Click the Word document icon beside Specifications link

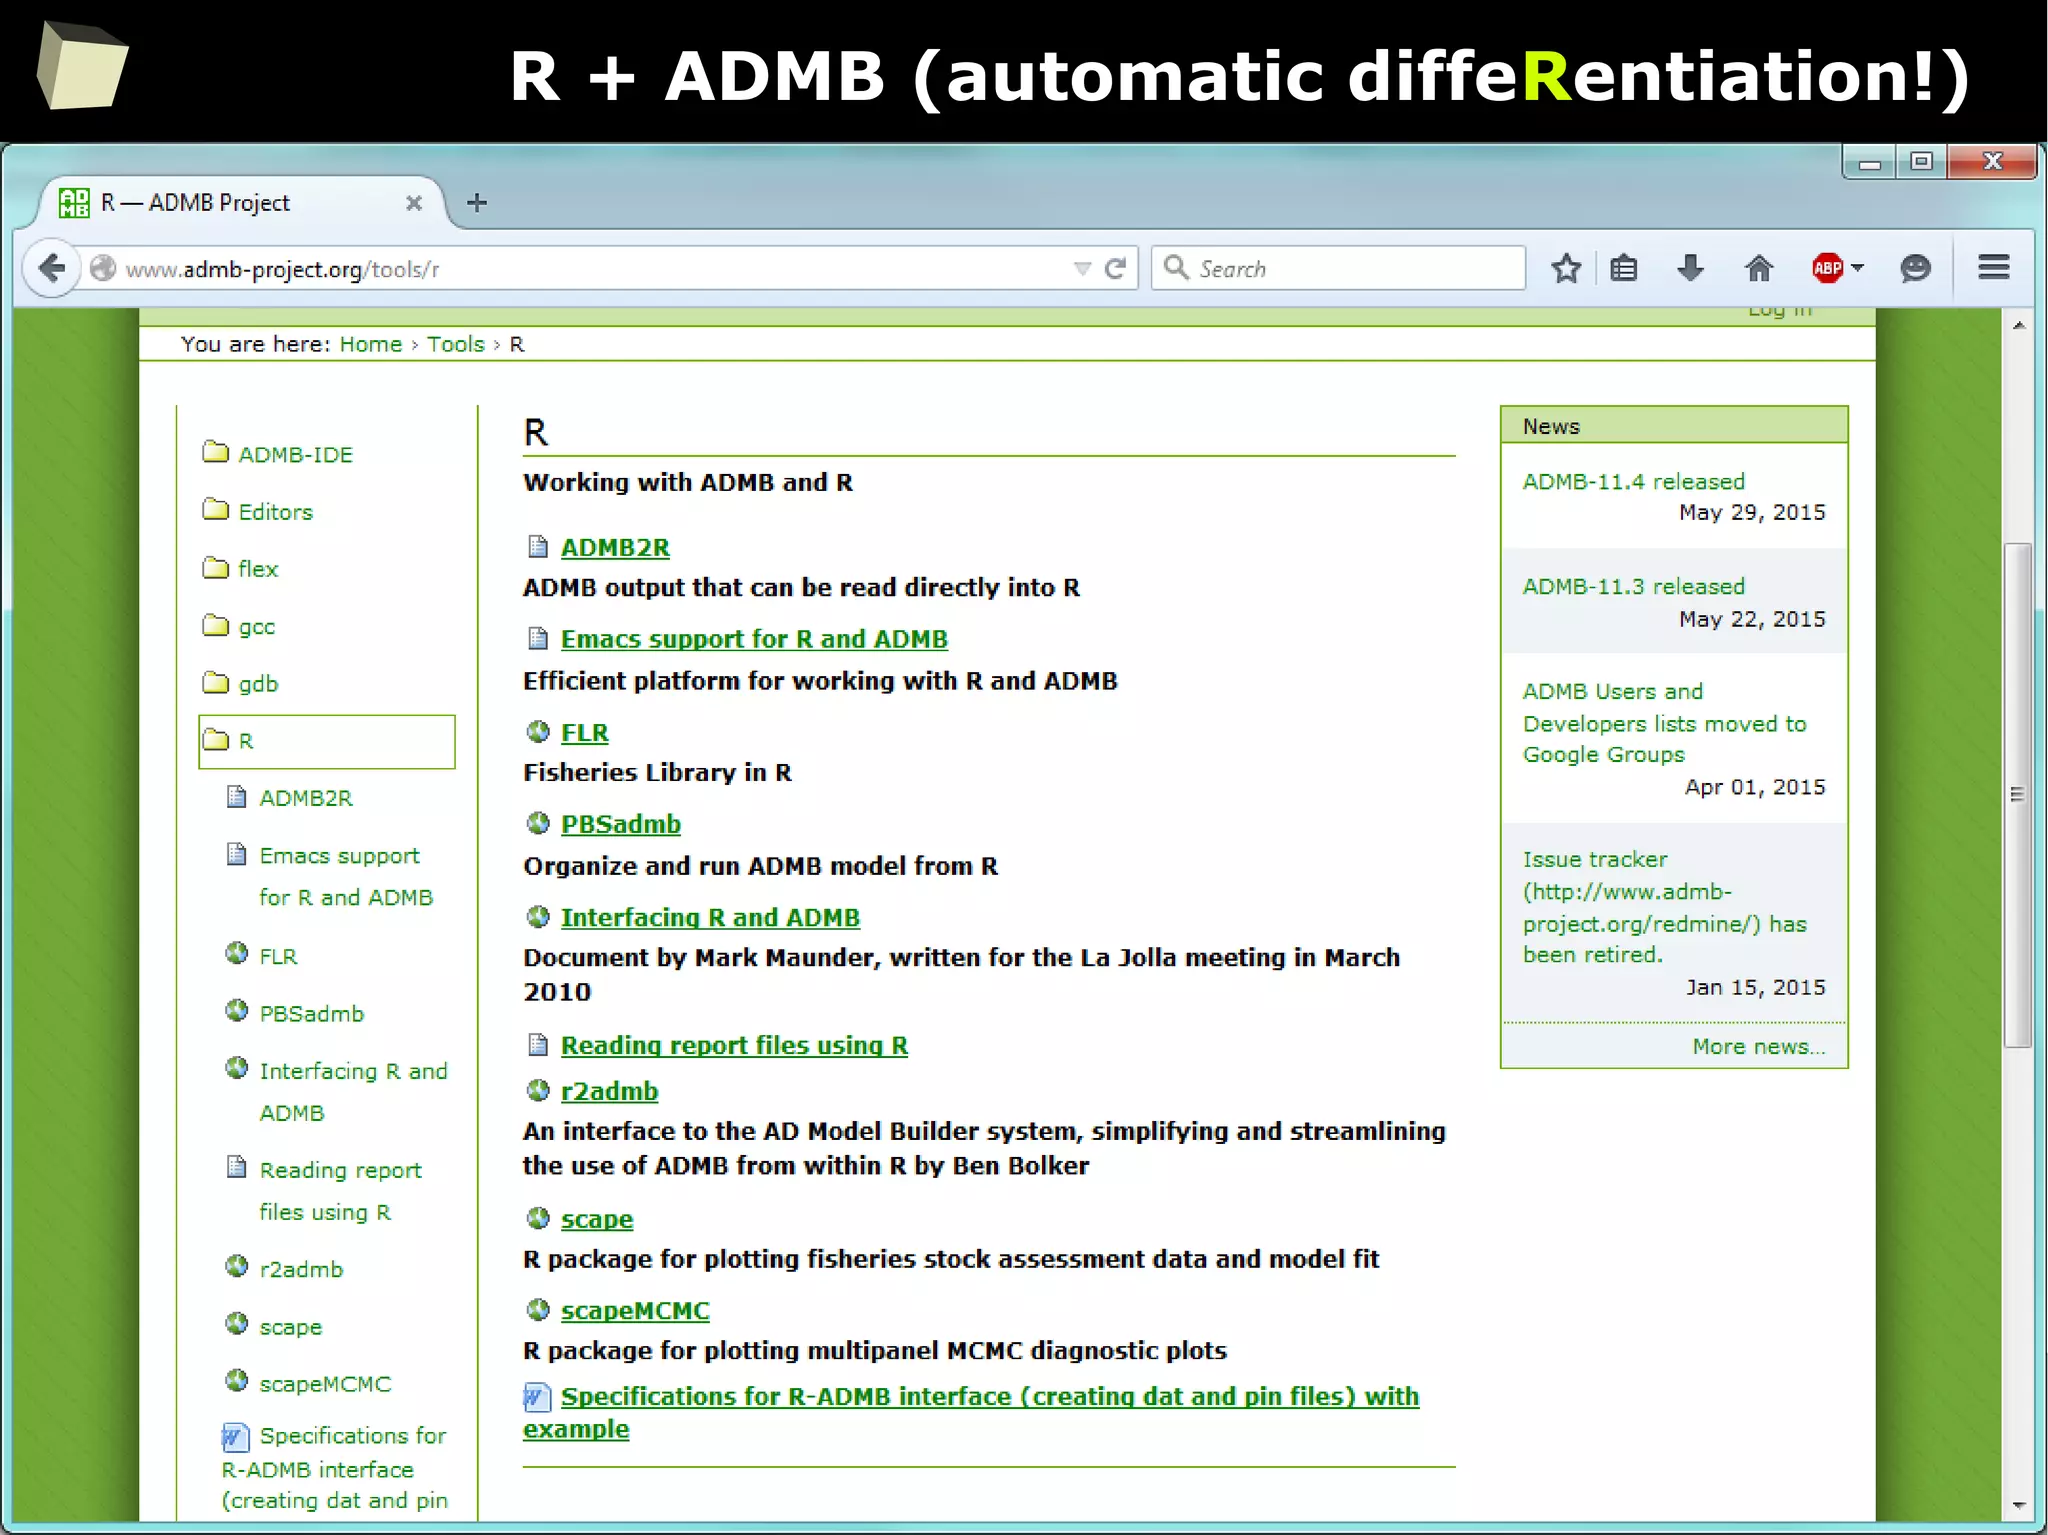pos(537,1397)
